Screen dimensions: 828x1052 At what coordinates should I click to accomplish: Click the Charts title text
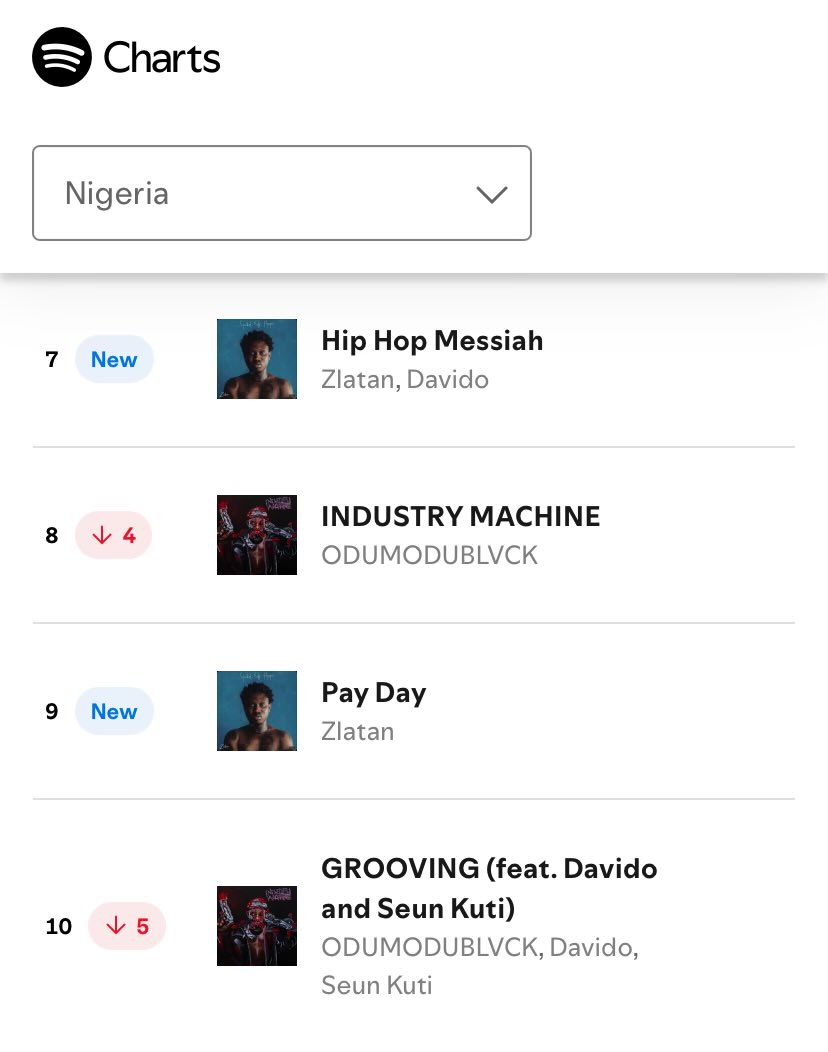click(162, 58)
